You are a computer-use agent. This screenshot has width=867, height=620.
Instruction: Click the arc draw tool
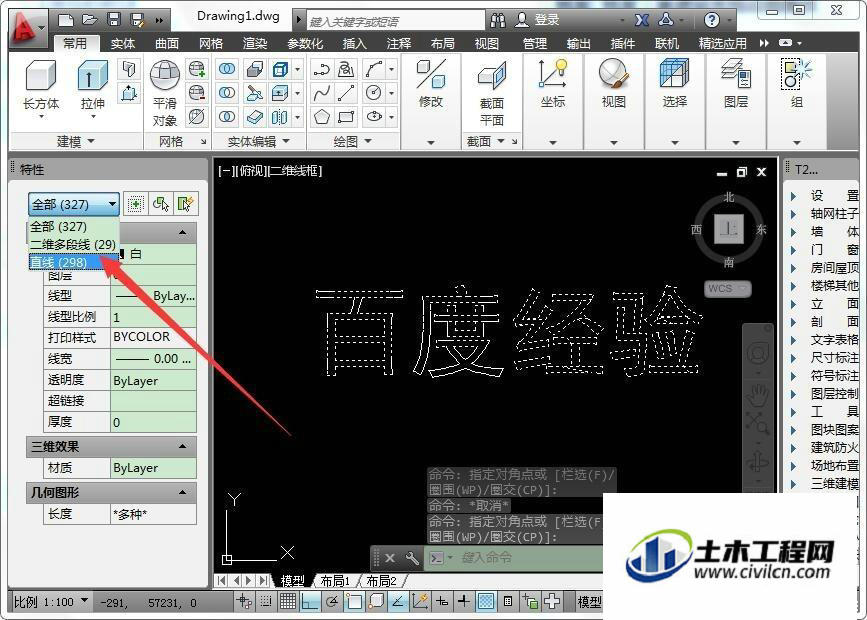coord(374,69)
